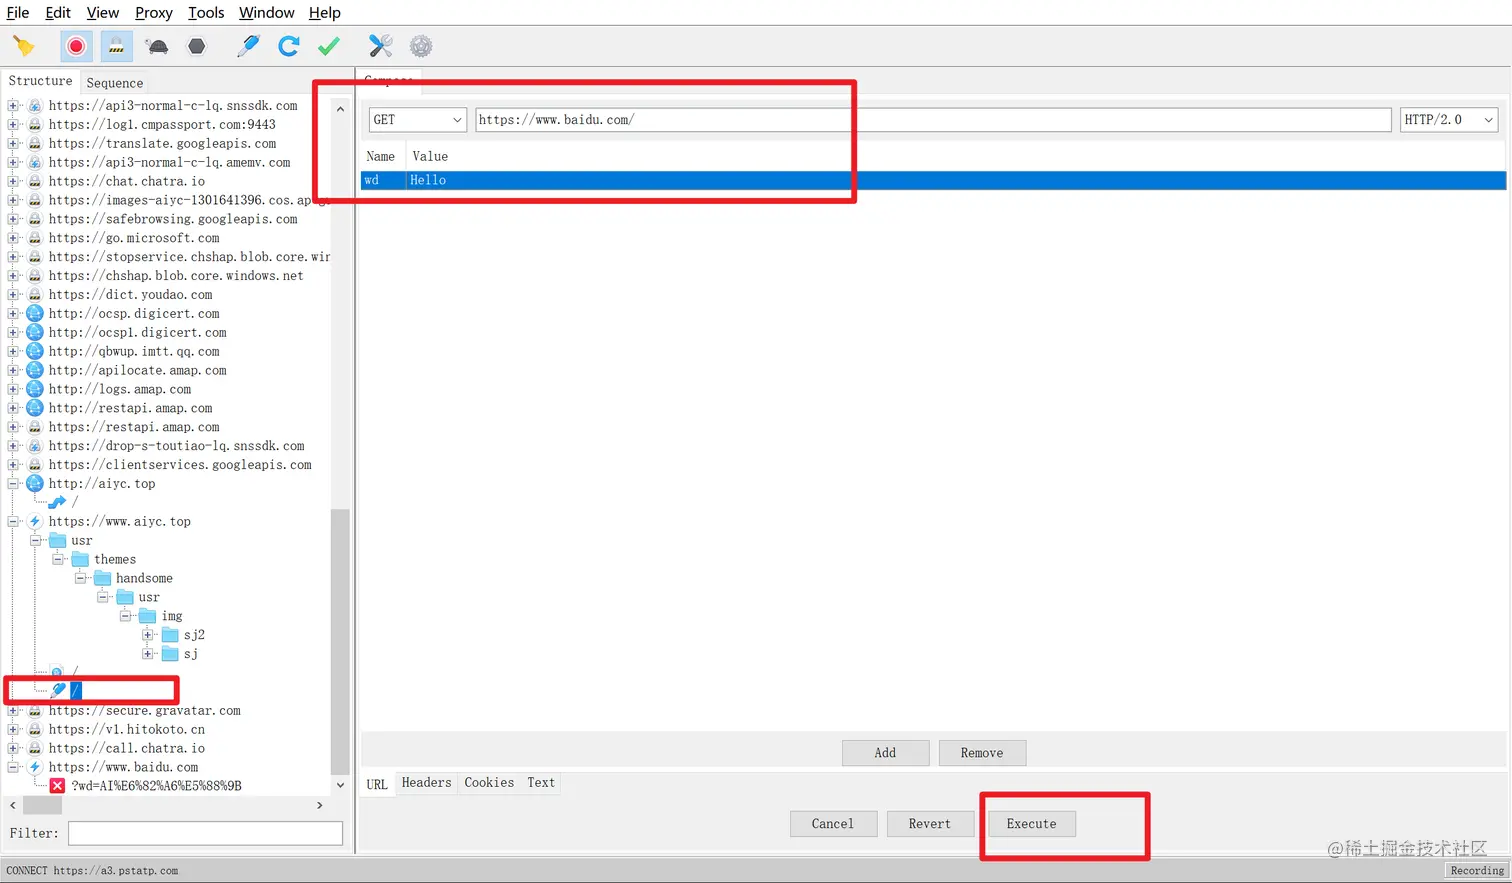Select the img folder icon

tap(148, 616)
